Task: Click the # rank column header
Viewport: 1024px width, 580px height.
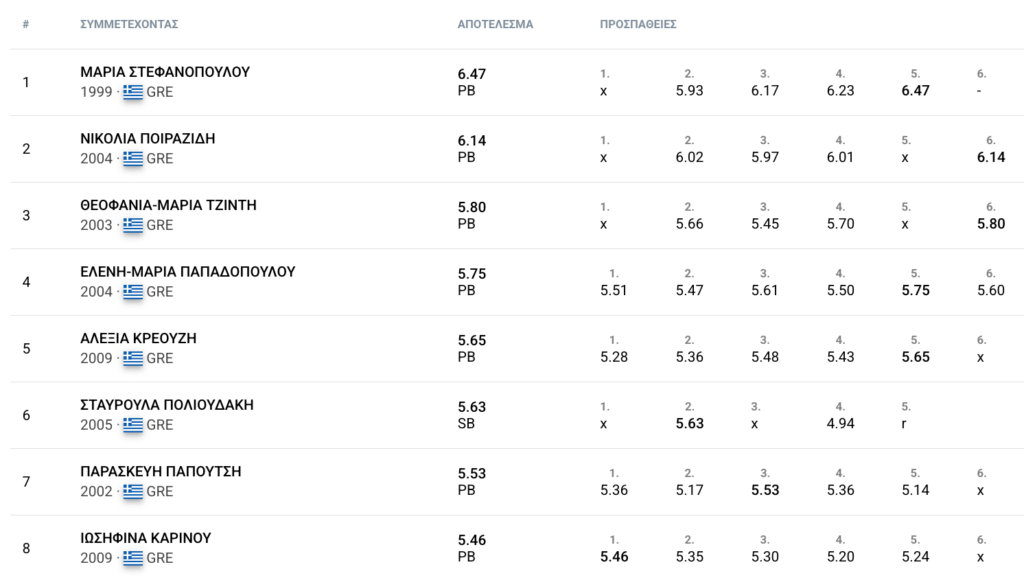Action: pos(25,24)
